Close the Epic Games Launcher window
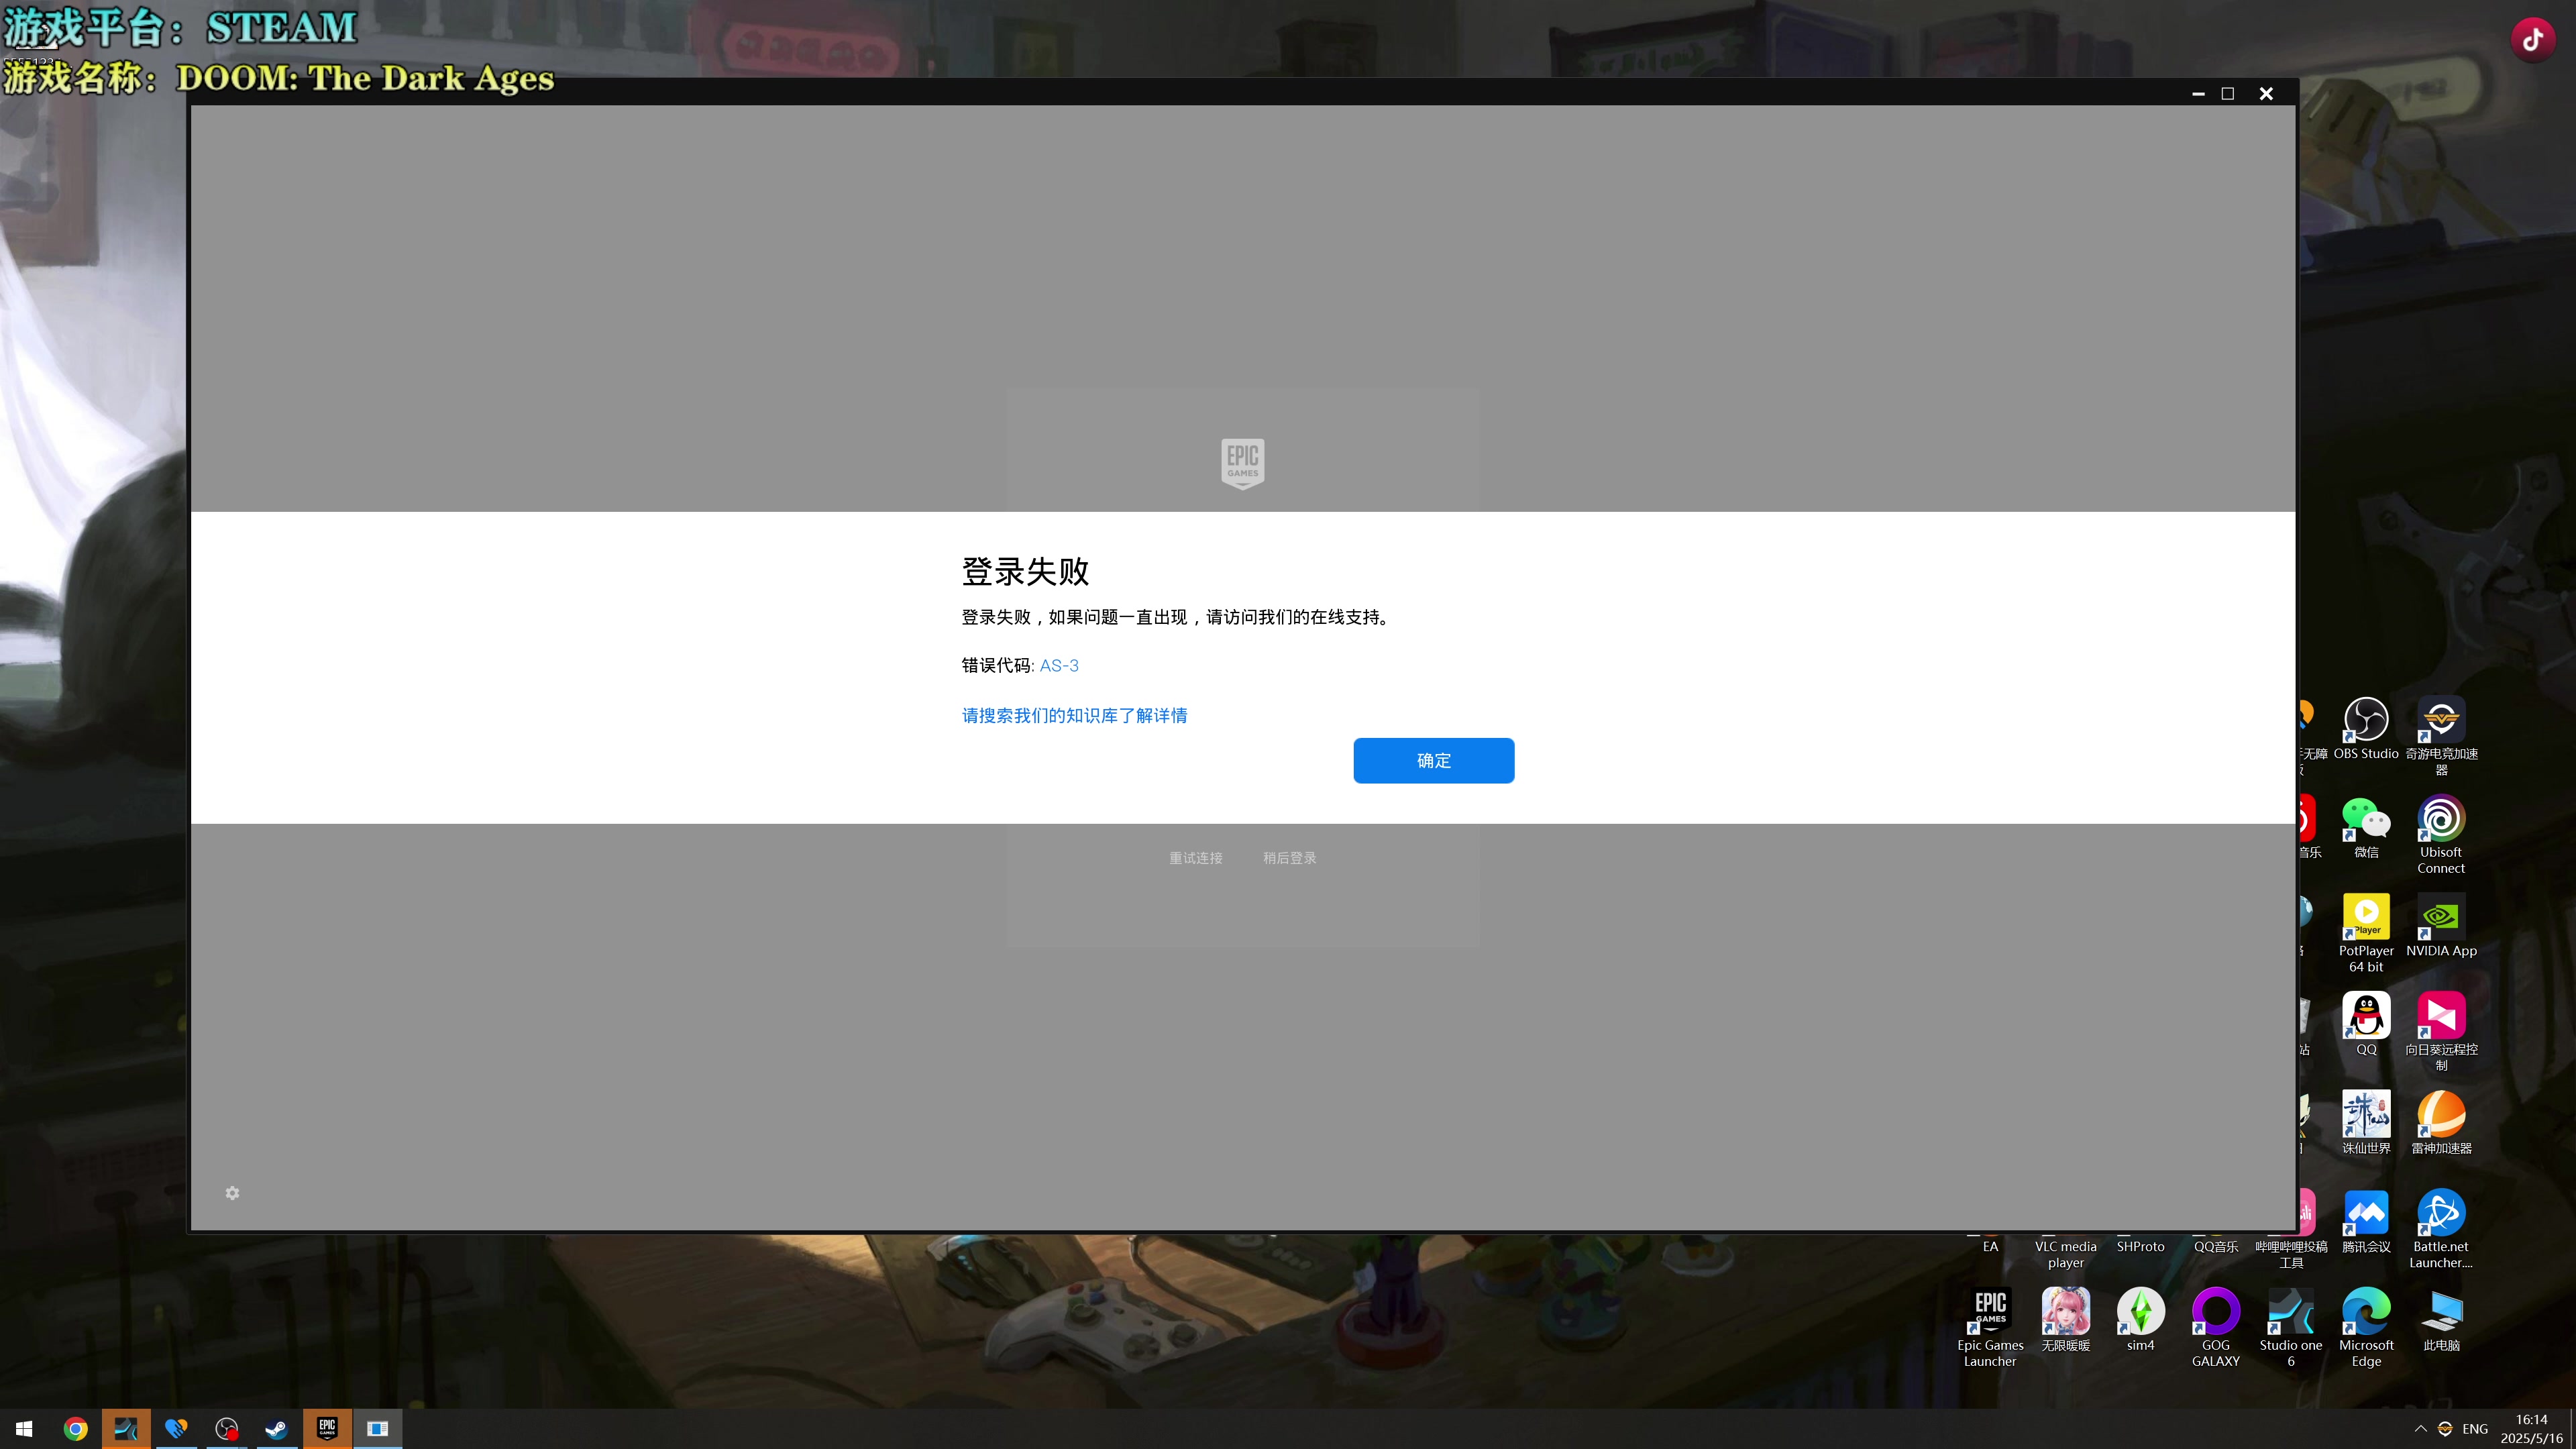Screen dimensions: 2576x1449 (2266, 93)
